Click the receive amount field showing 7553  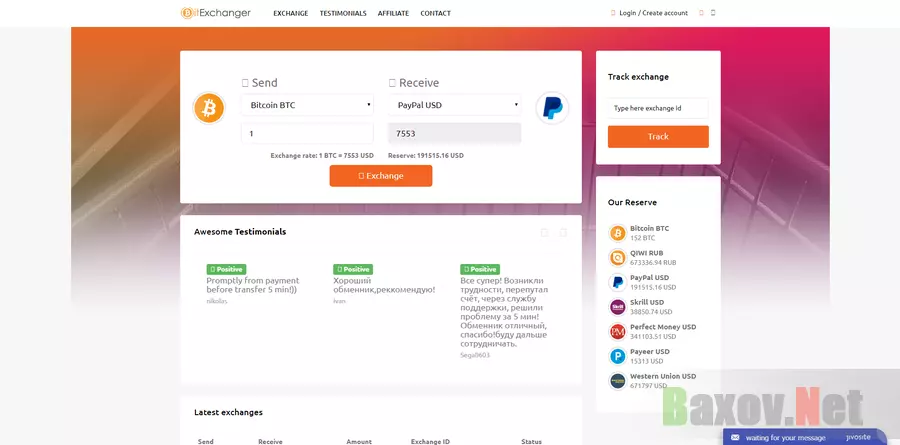(455, 133)
